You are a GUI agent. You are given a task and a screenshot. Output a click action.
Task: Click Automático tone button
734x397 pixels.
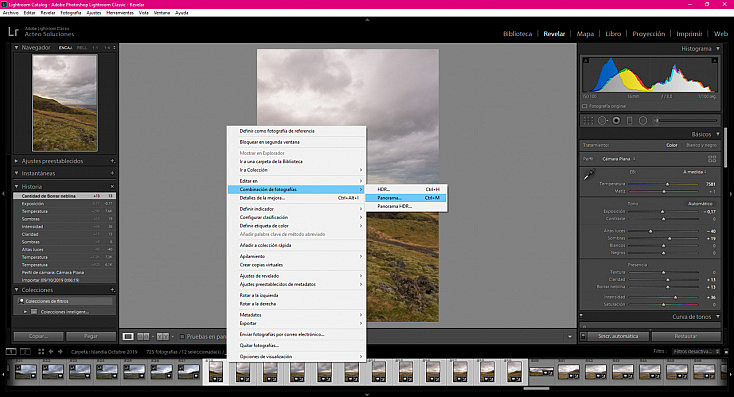700,204
